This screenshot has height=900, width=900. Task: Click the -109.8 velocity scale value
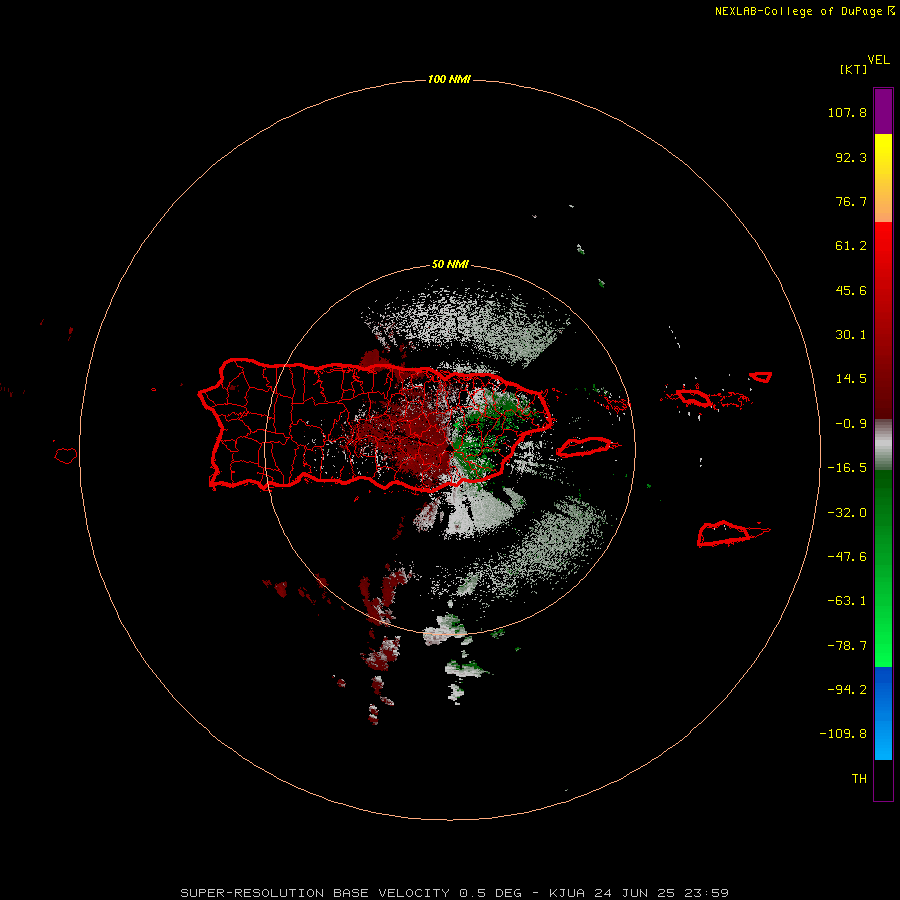[843, 734]
